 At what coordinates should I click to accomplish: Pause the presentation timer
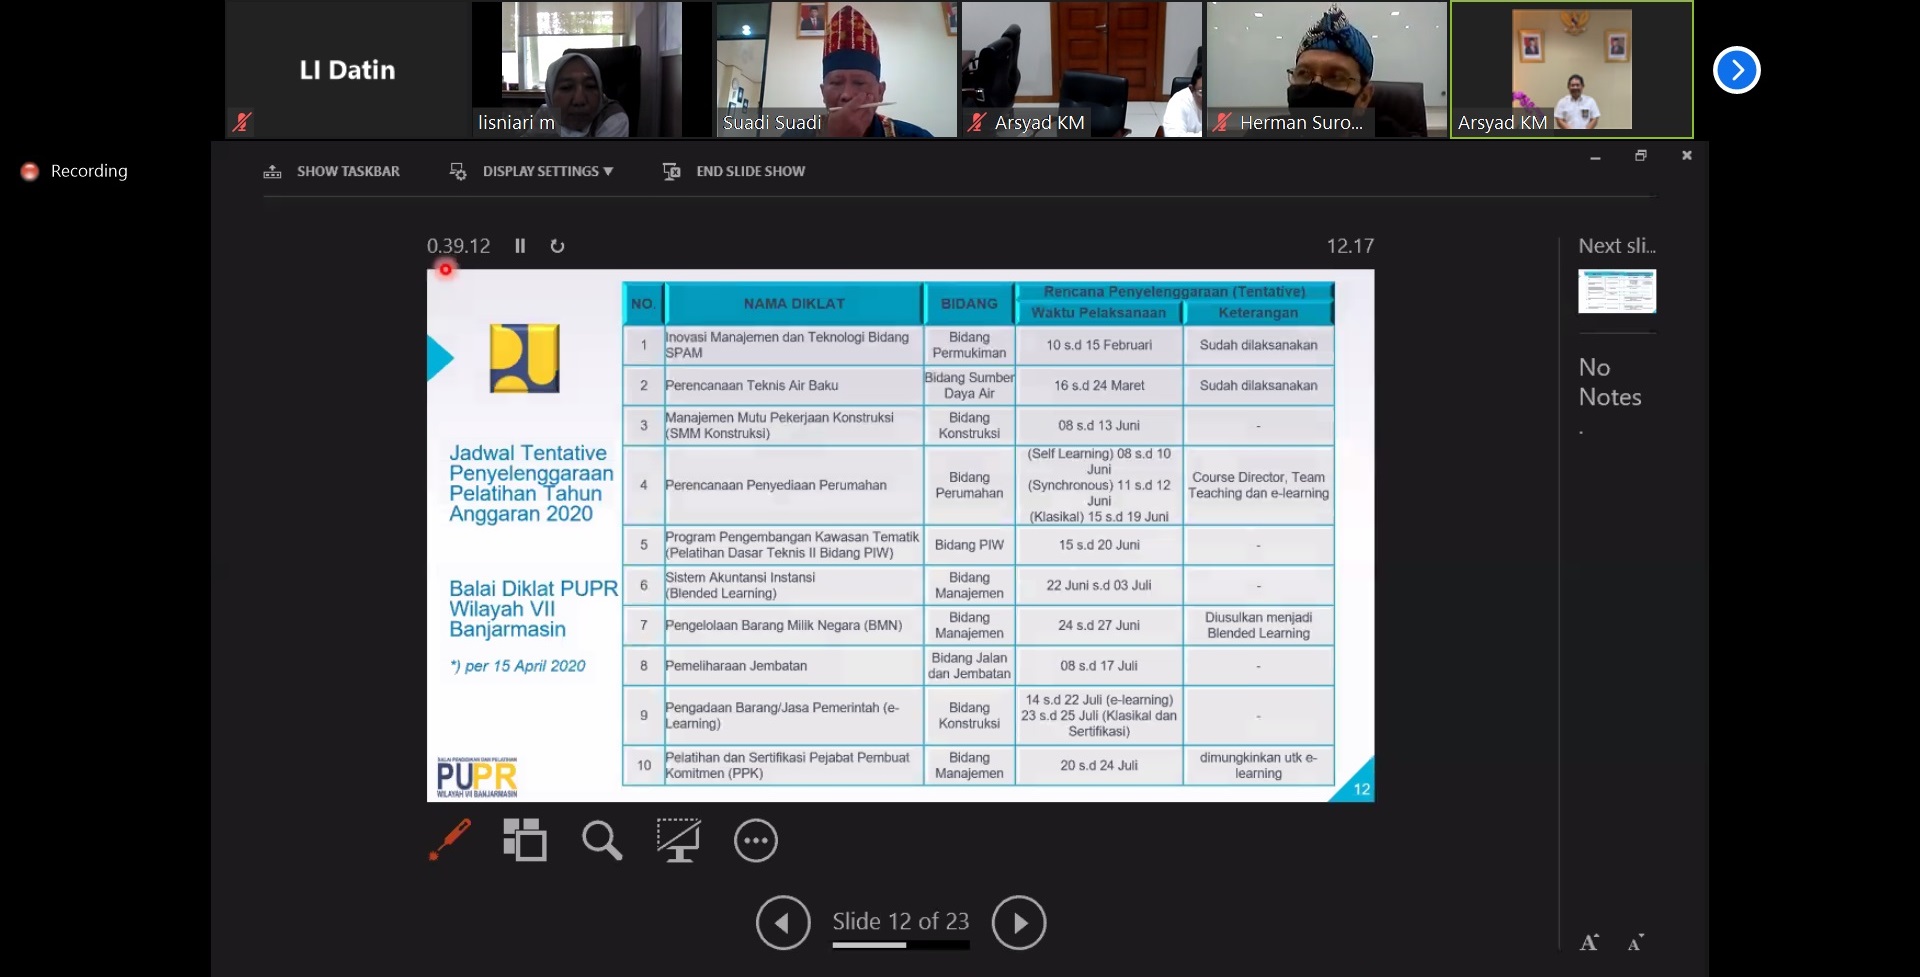tap(520, 246)
